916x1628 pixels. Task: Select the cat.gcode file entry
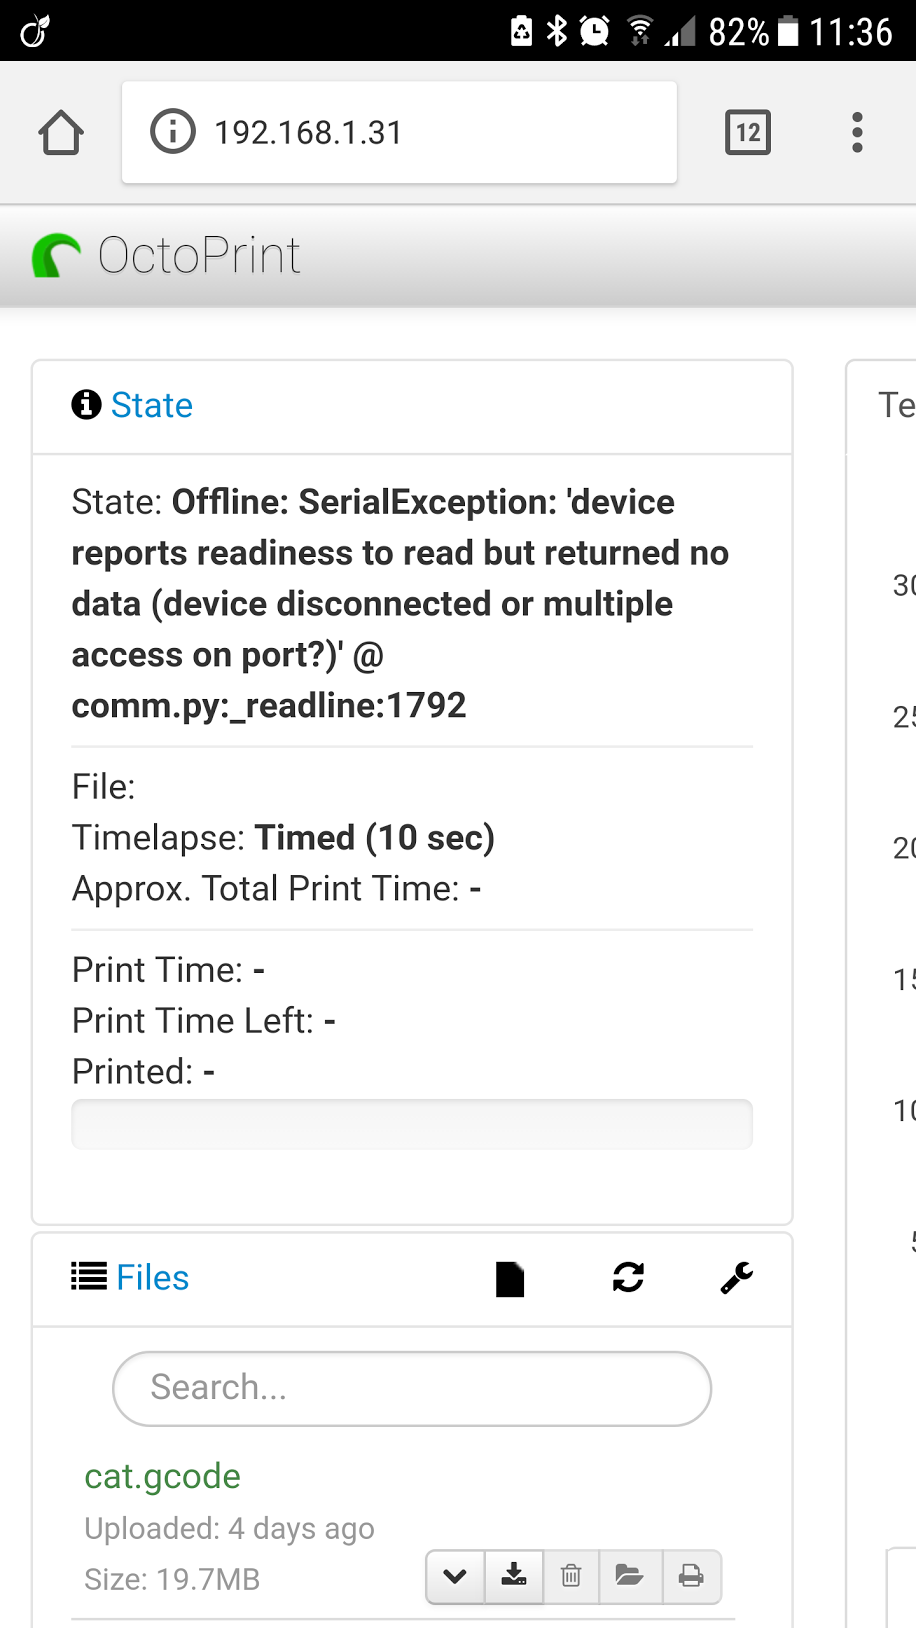162,1476
